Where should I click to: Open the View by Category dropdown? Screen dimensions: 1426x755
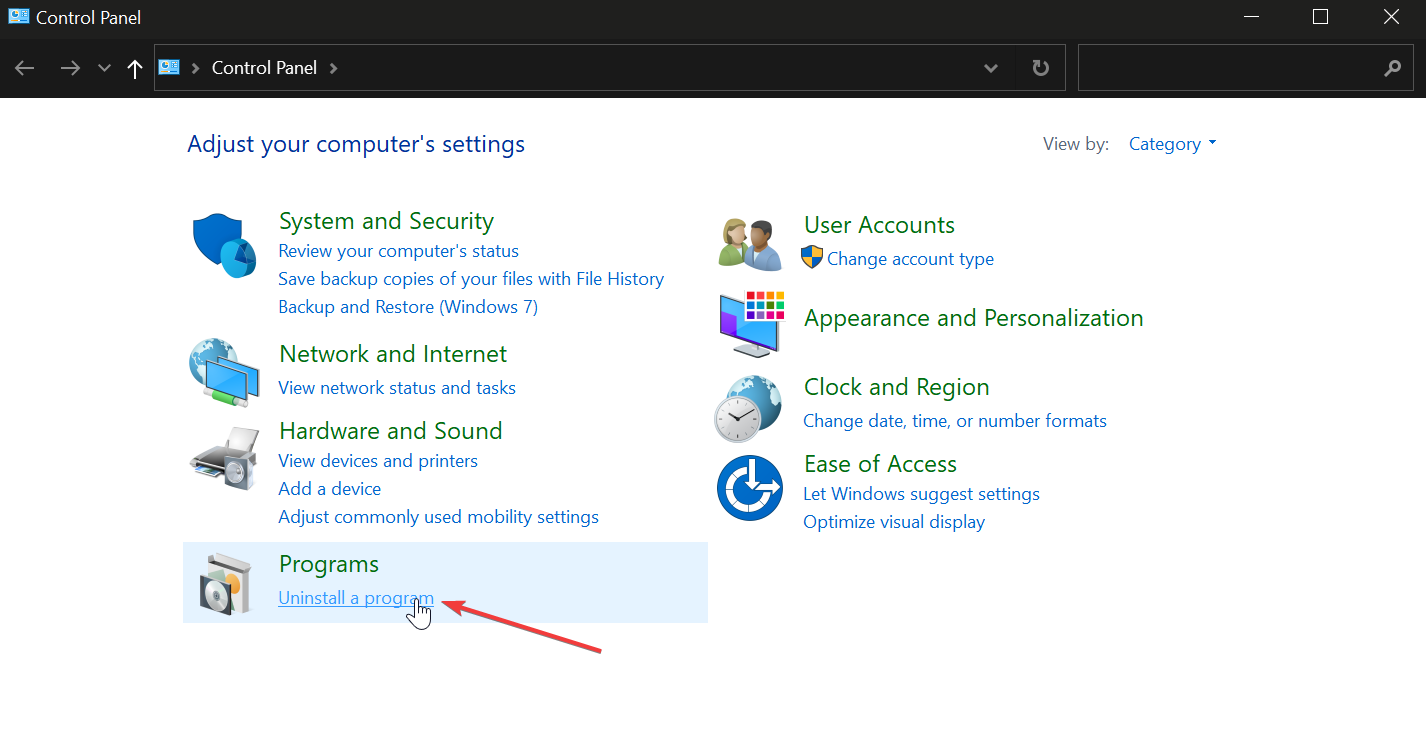(1172, 144)
